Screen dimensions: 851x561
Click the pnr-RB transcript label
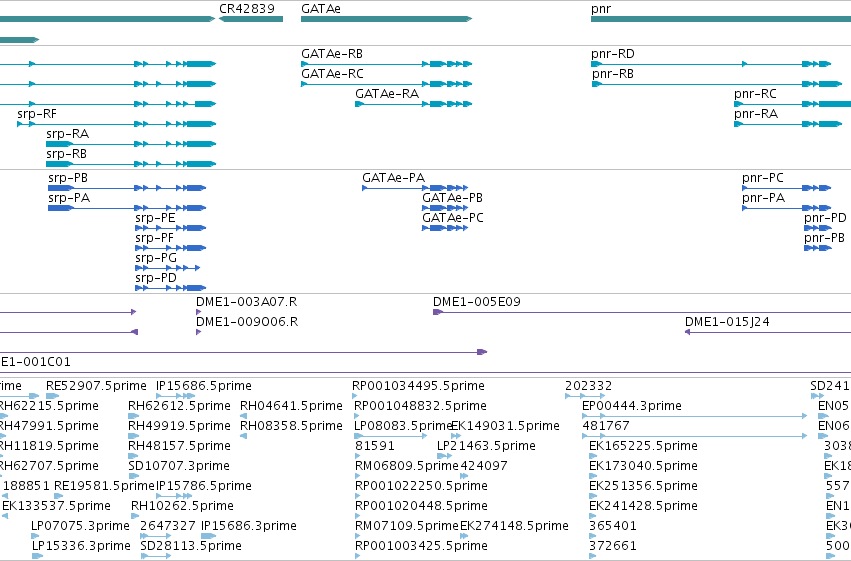coord(613,74)
